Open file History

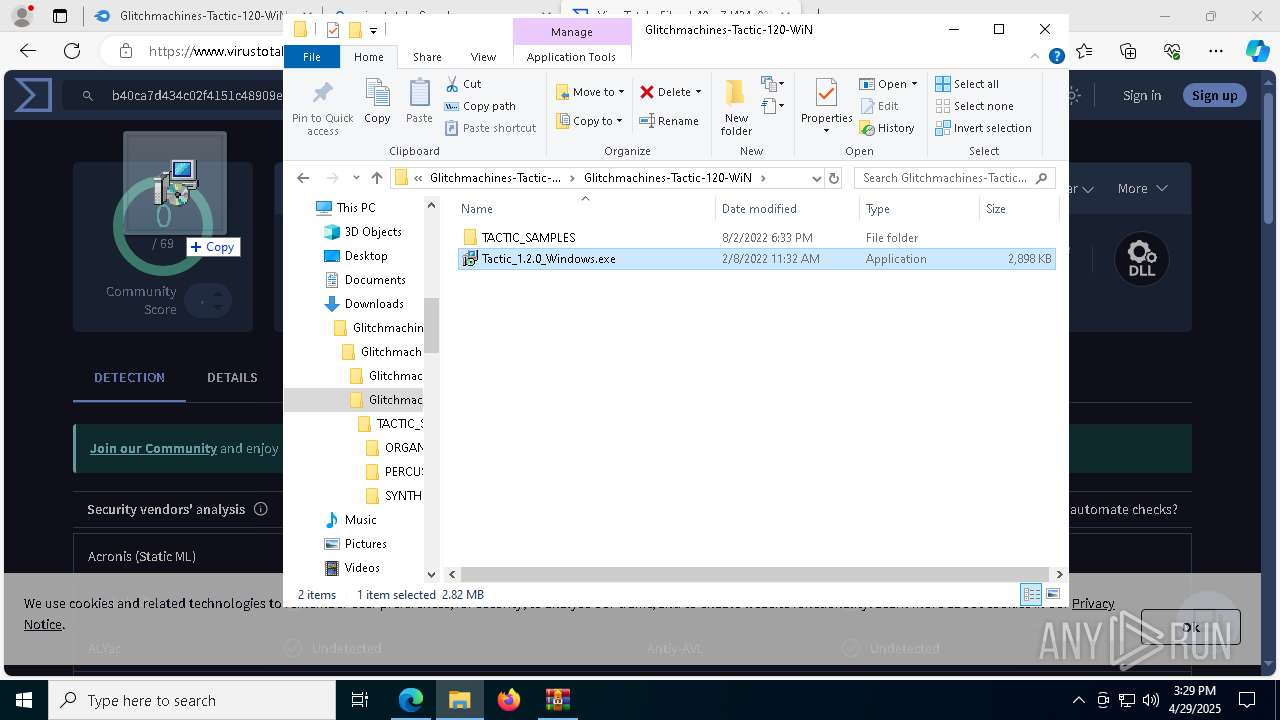887,128
